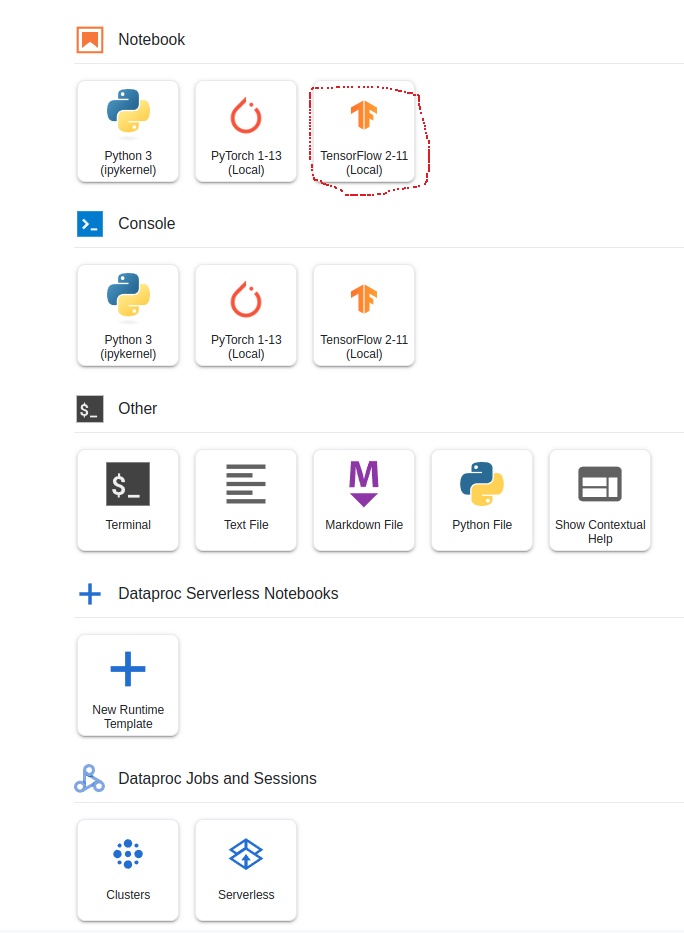Show Contextual Help panel

pyautogui.click(x=600, y=500)
